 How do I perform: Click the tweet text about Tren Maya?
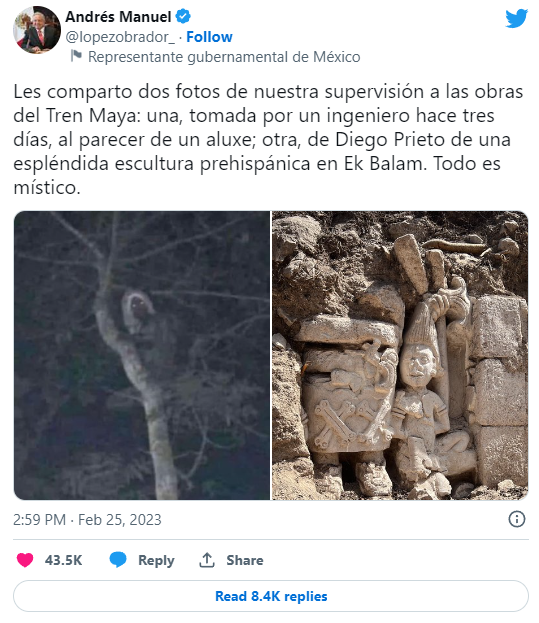pyautogui.click(x=269, y=139)
